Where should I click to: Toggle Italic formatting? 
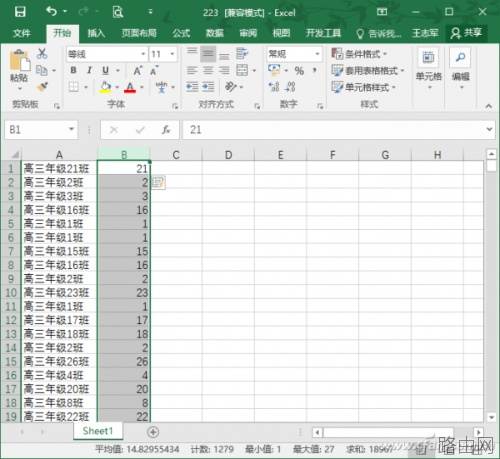pos(89,70)
